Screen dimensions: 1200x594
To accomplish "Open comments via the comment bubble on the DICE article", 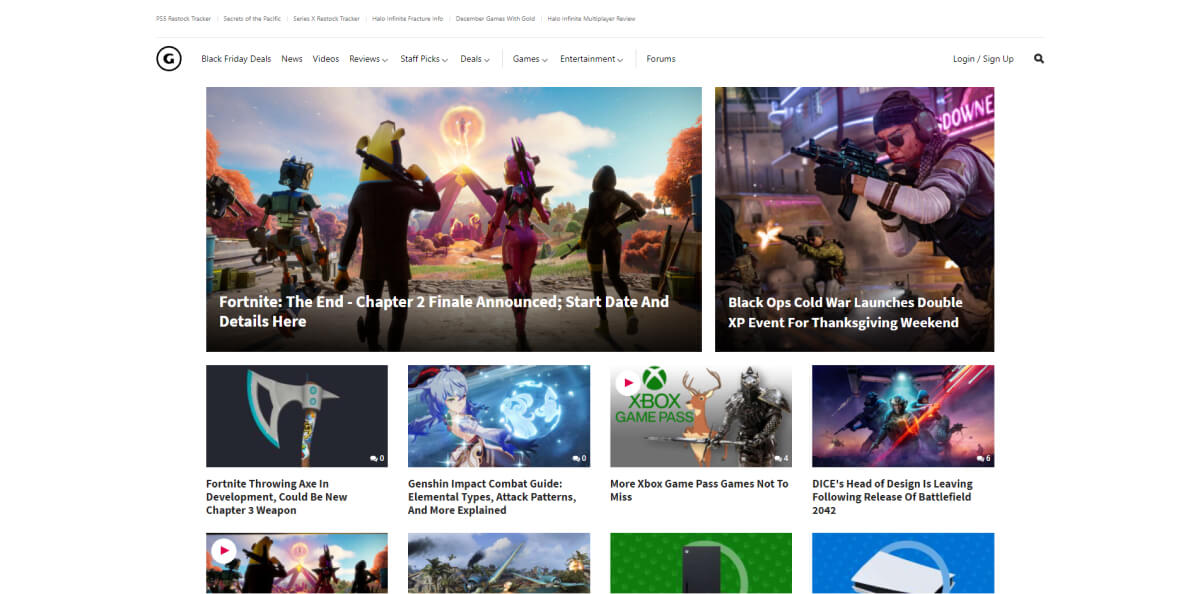I will pos(981,458).
